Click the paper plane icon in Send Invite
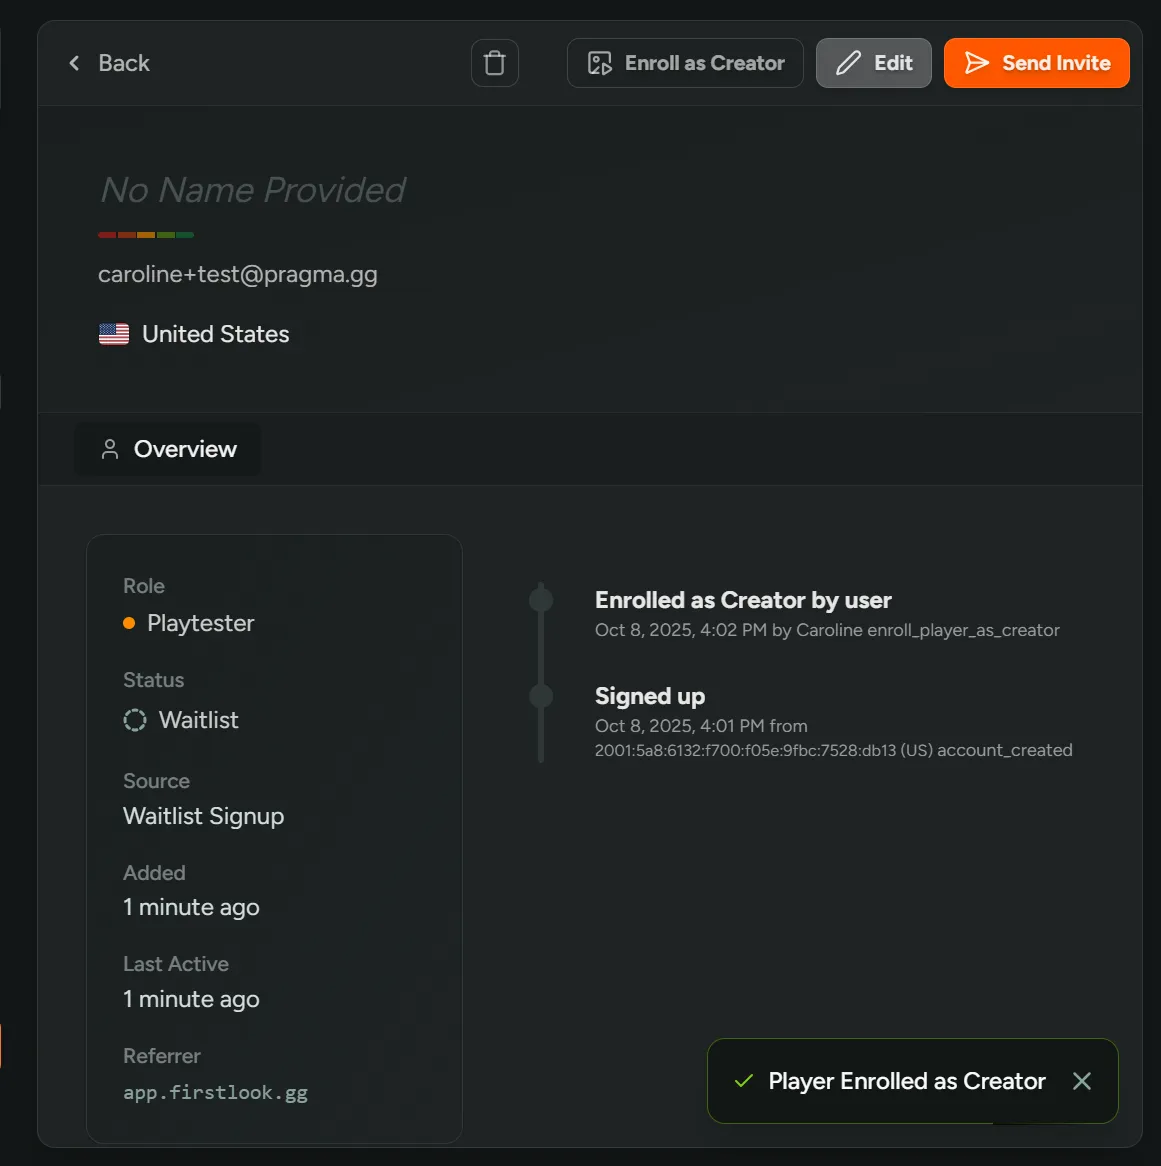This screenshot has width=1161, height=1166. point(976,62)
